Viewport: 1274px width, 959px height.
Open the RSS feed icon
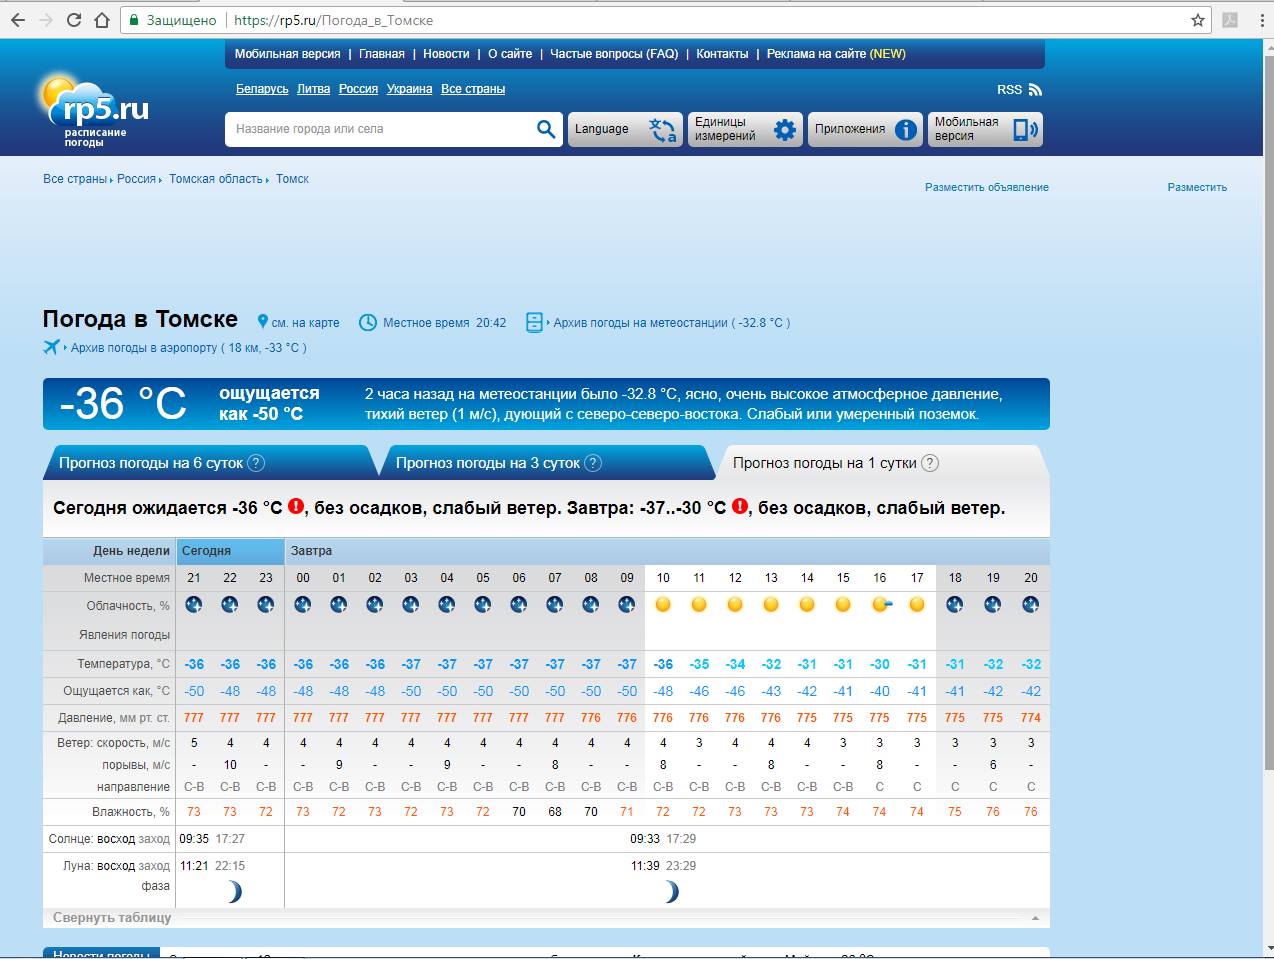(x=1035, y=90)
